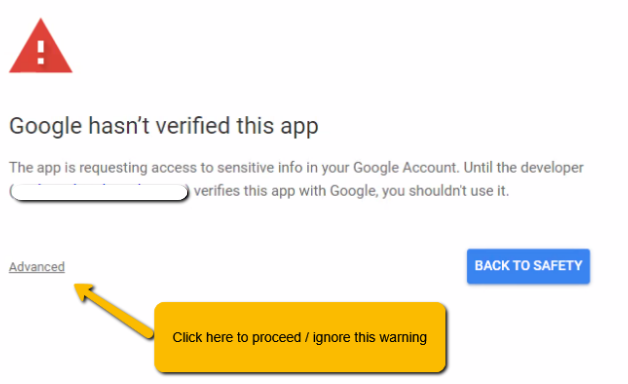628x384 pixels.
Task: Click the yellow callout annotation box
Action: [300, 337]
